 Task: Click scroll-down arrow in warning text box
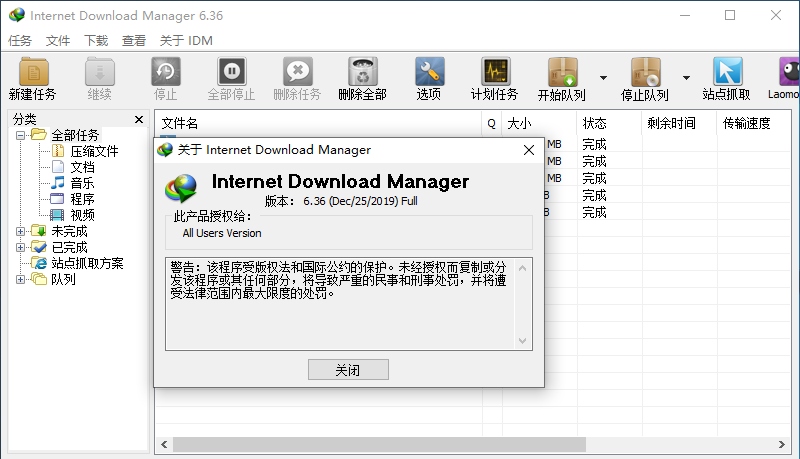(x=522, y=341)
